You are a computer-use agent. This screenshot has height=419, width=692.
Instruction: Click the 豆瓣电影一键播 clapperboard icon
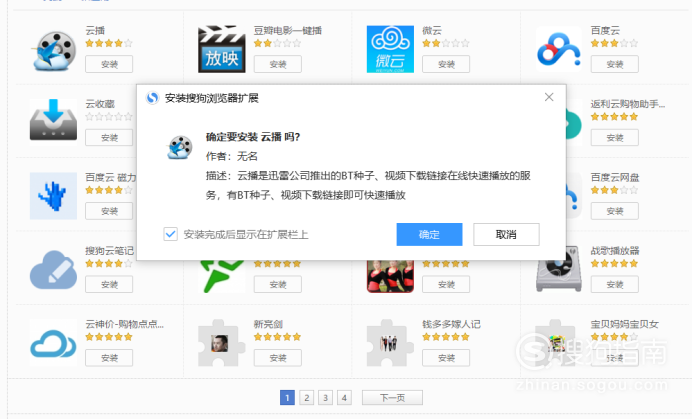(222, 49)
